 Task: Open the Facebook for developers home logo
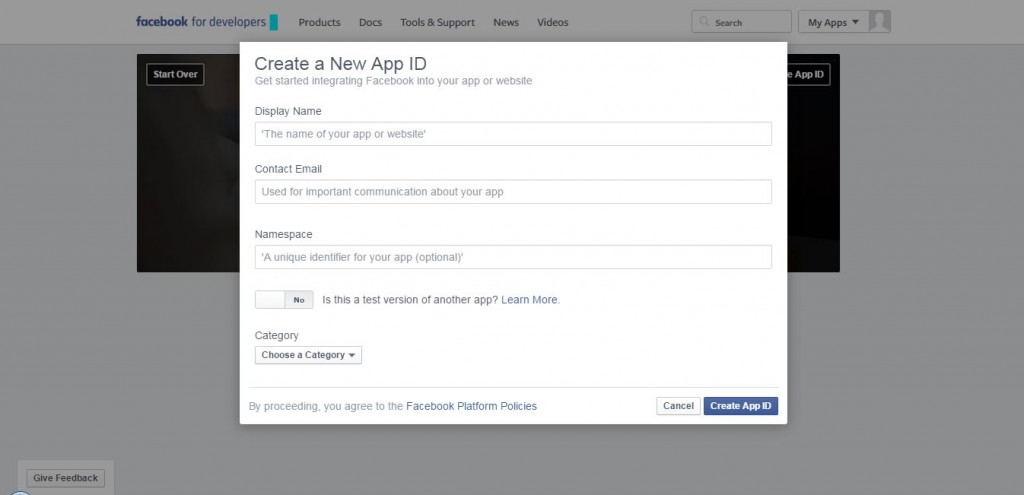click(206, 22)
